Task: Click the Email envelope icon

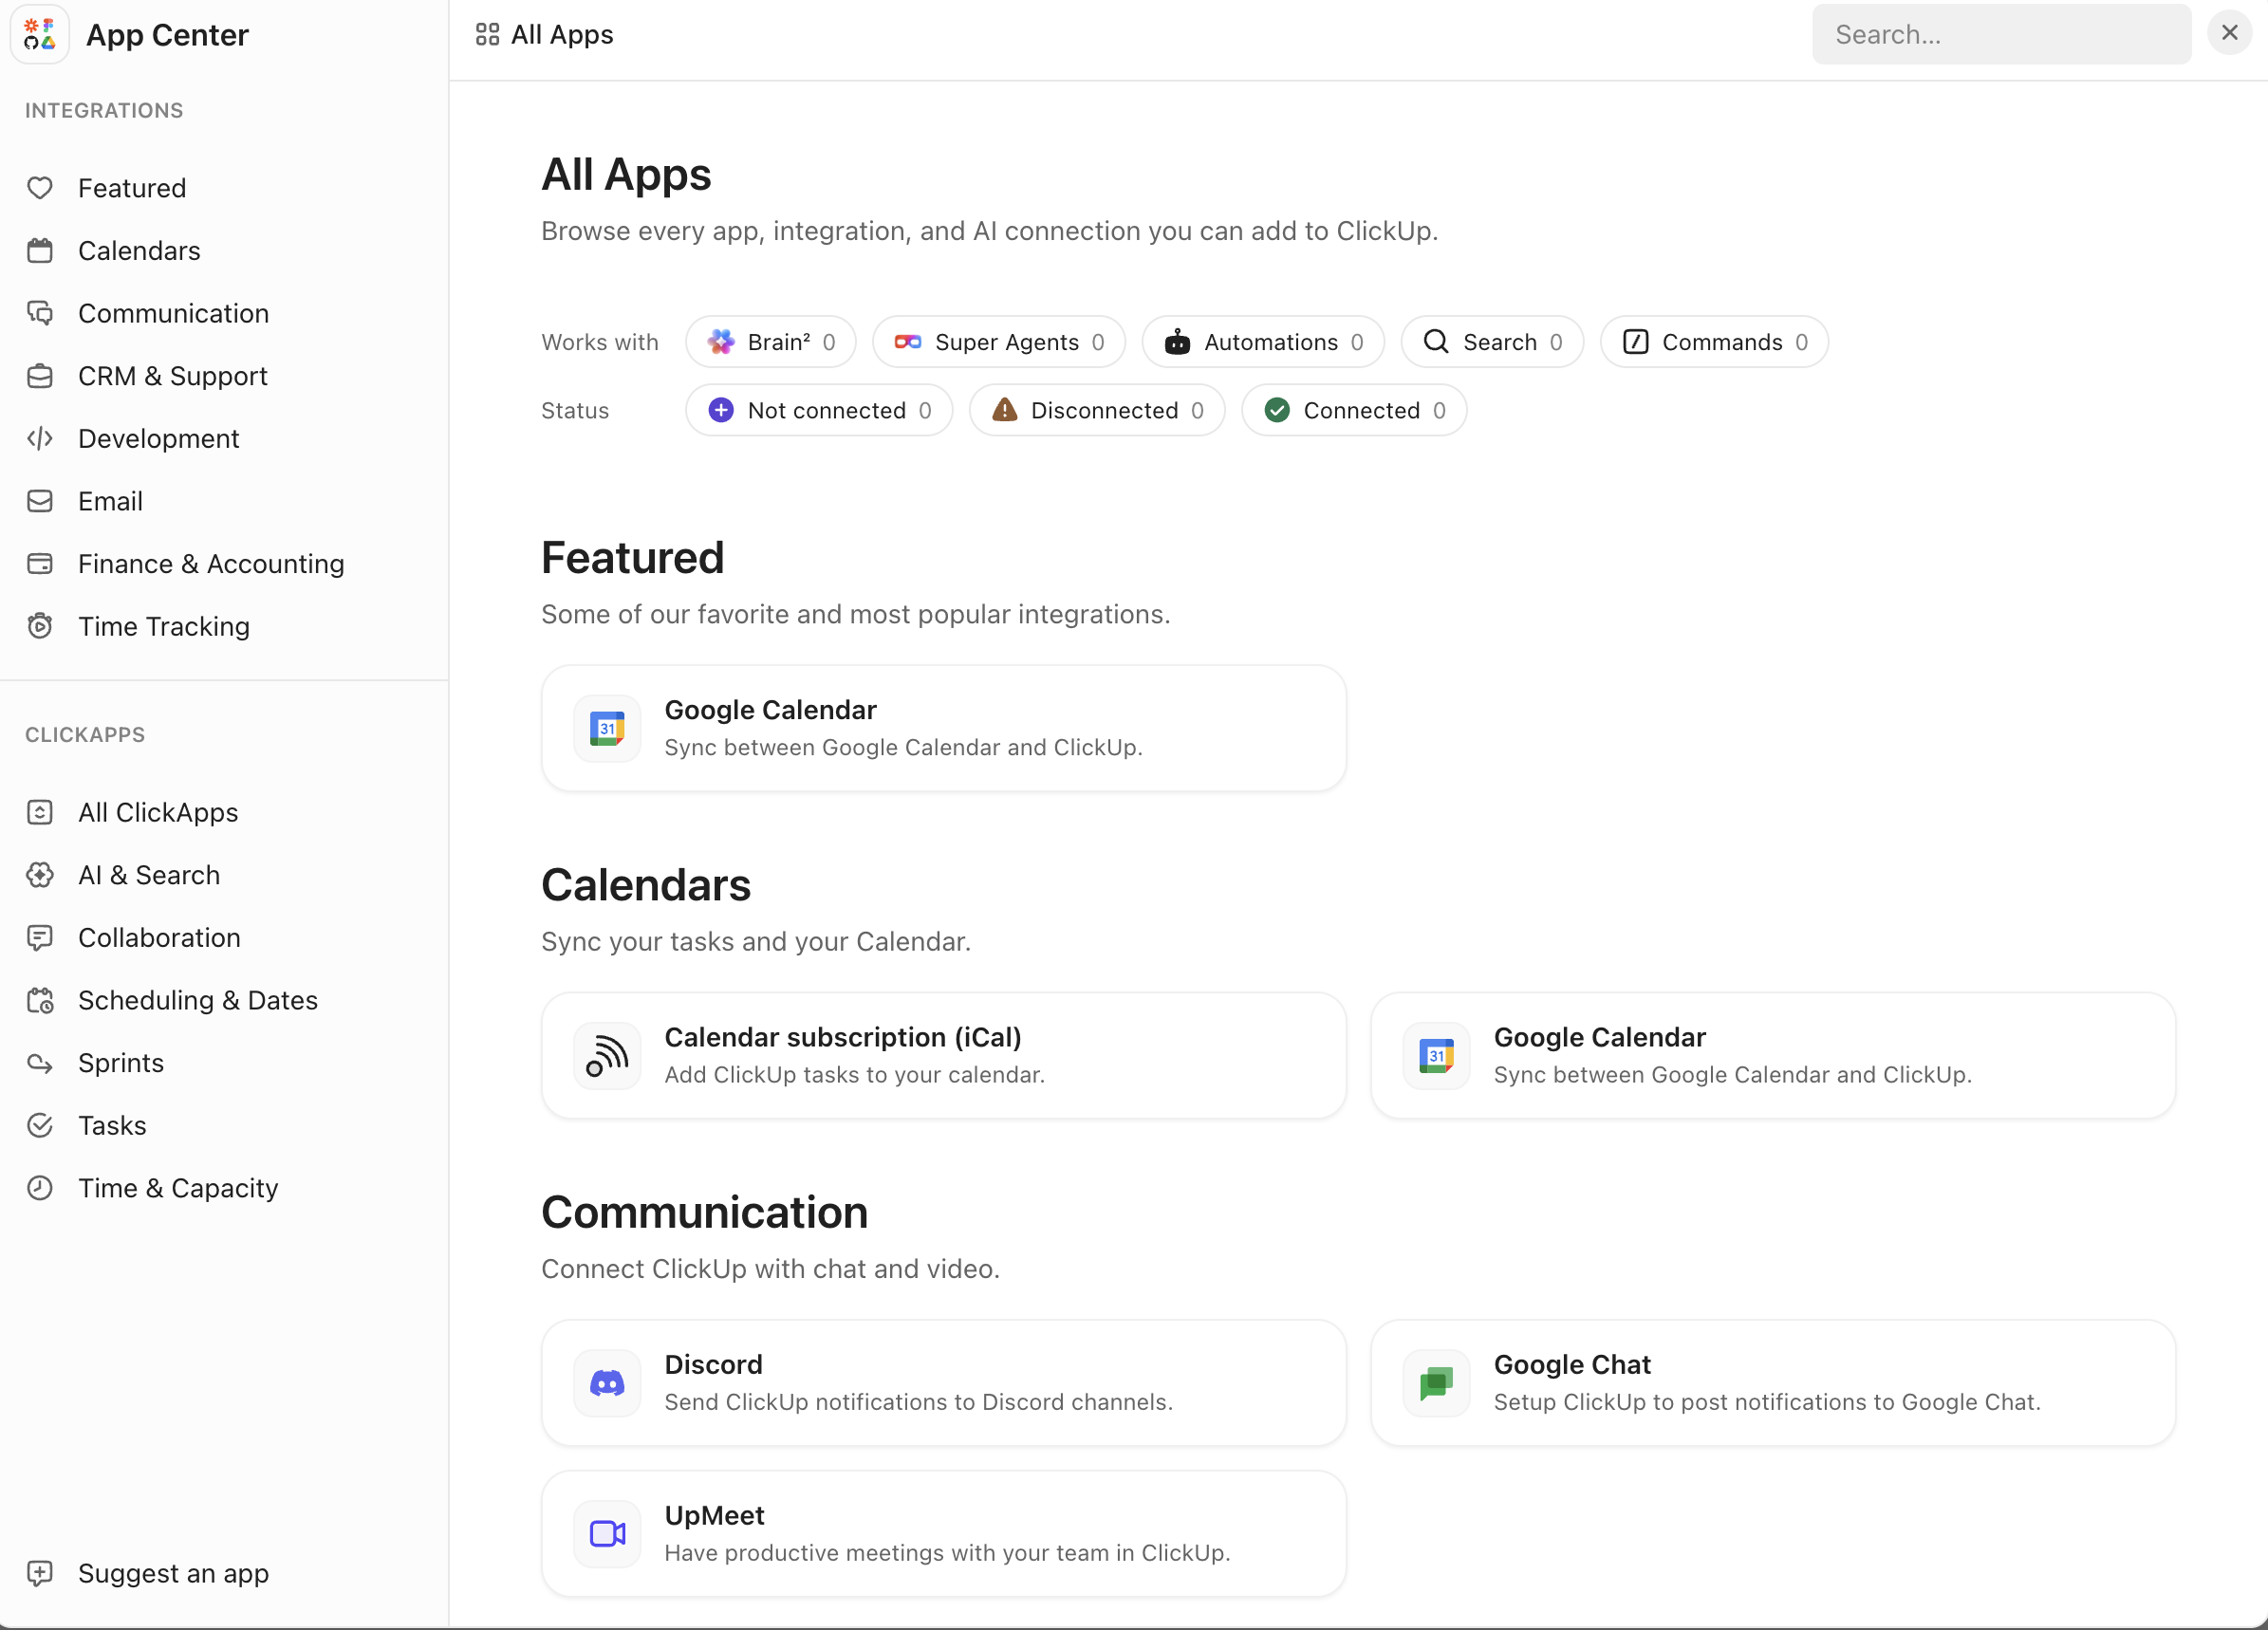Action: 40,501
